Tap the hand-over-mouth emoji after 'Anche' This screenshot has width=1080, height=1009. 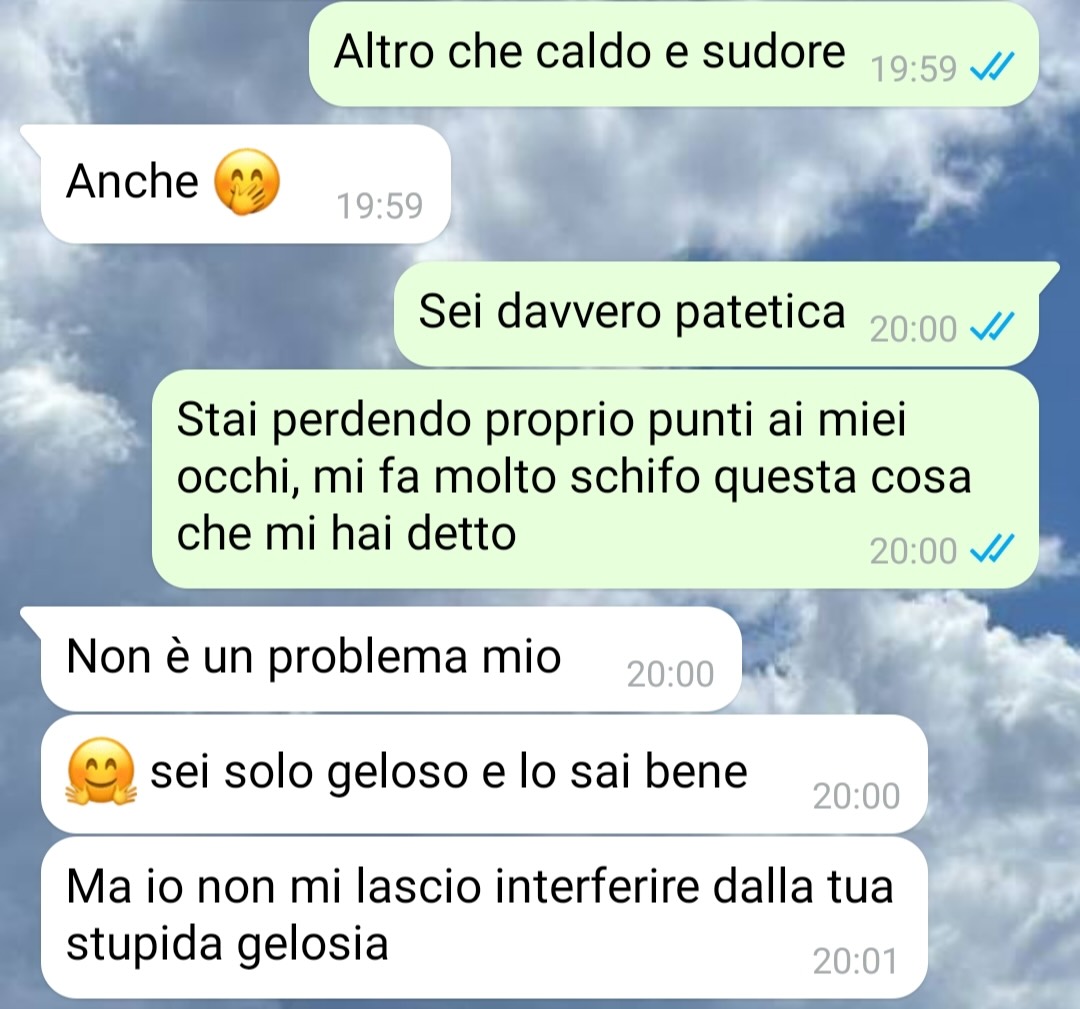(x=247, y=183)
